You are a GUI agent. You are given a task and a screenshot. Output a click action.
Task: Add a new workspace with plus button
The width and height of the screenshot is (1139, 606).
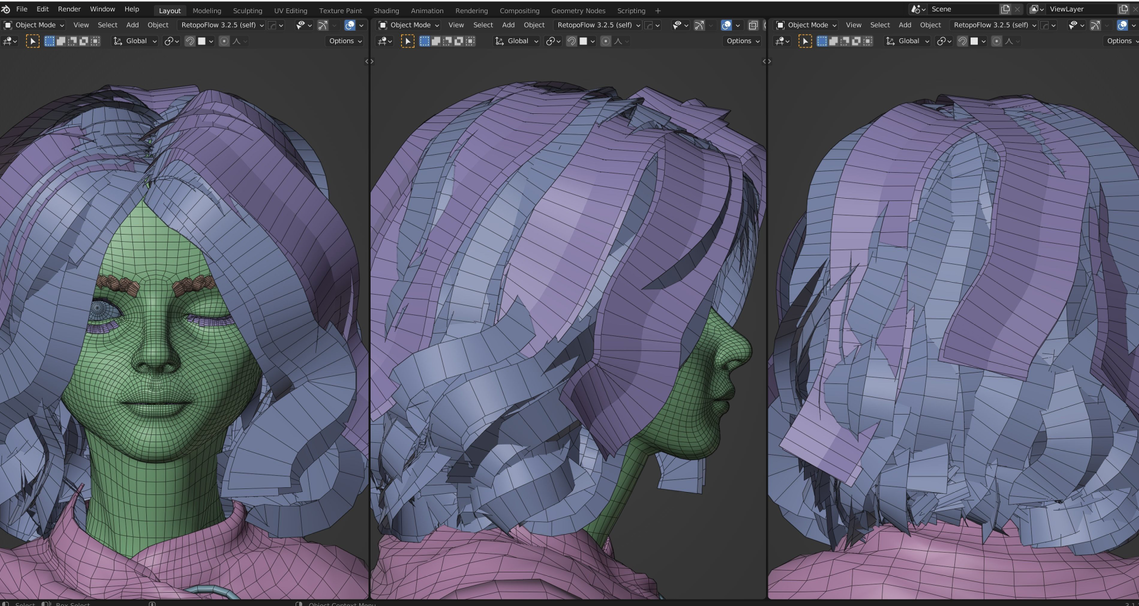[x=658, y=11]
